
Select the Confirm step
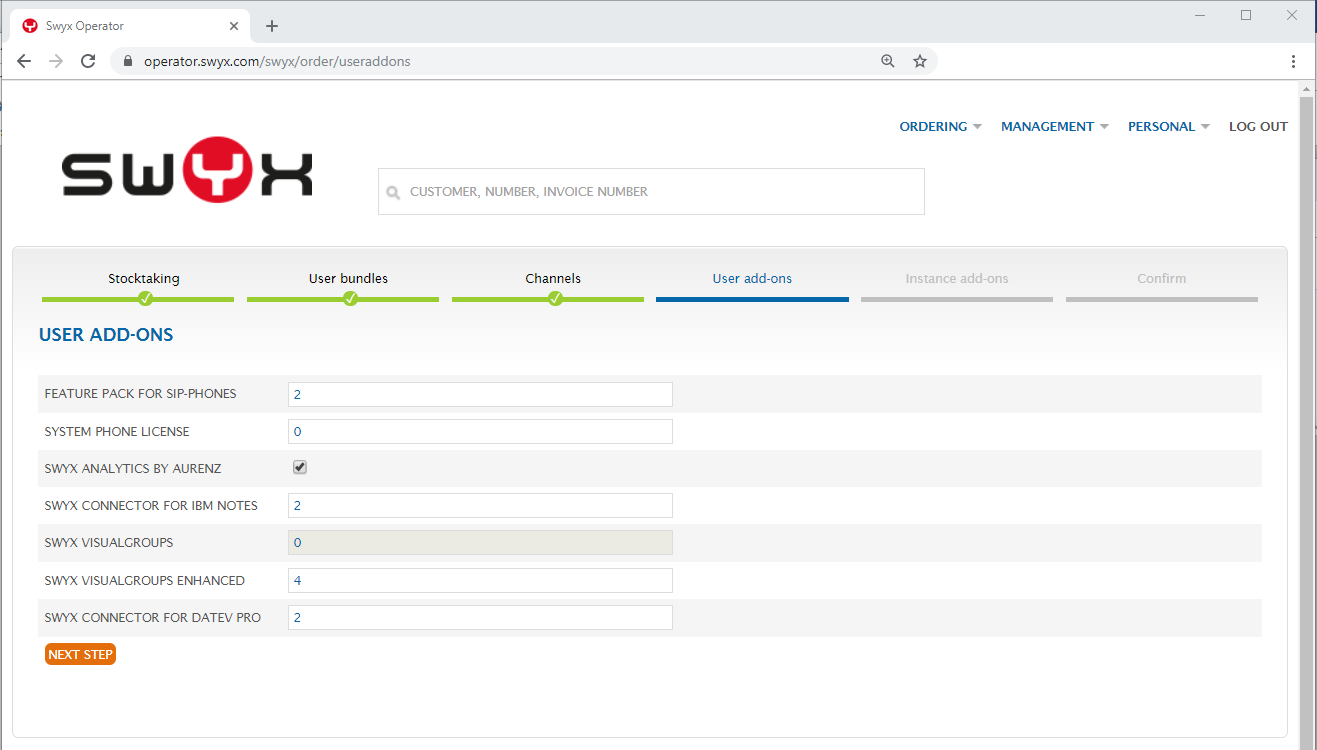pyautogui.click(x=1162, y=278)
